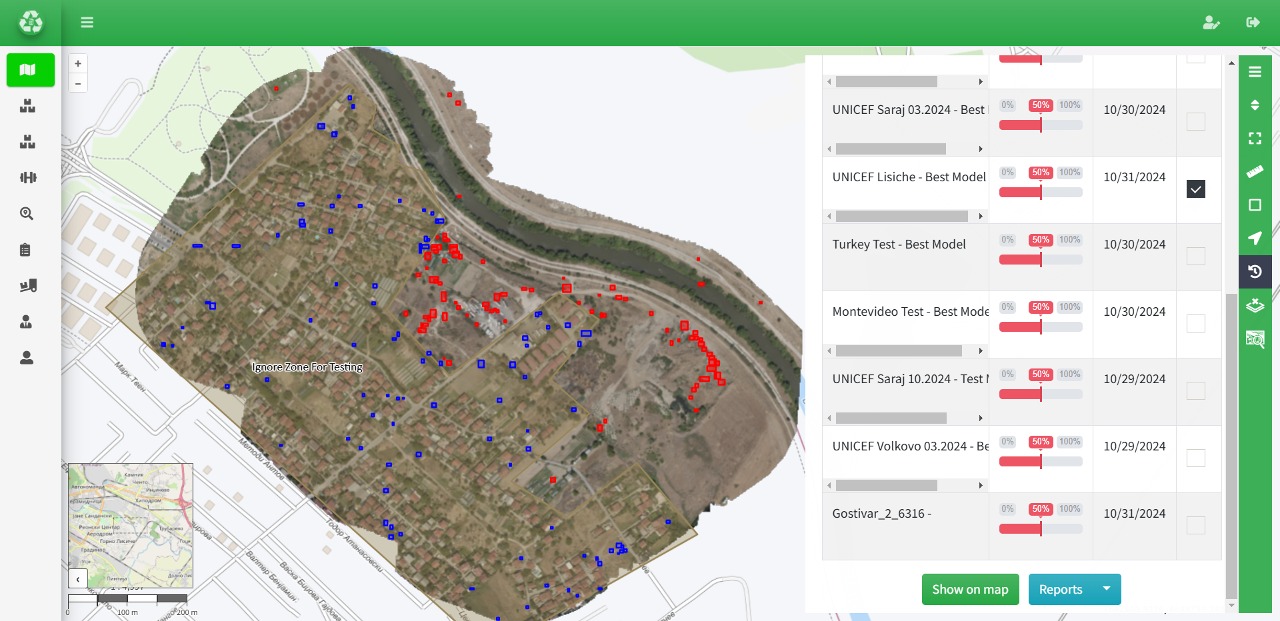Select the ruler measure tool
The image size is (1280, 621).
(1255, 172)
